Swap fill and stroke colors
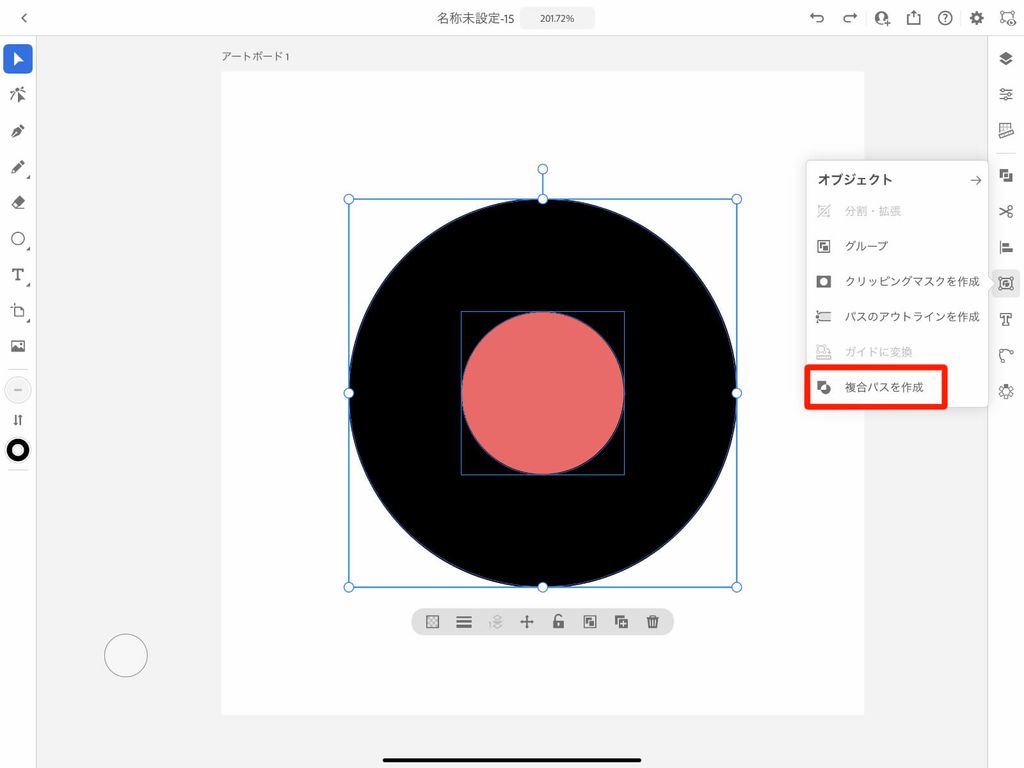 point(18,420)
